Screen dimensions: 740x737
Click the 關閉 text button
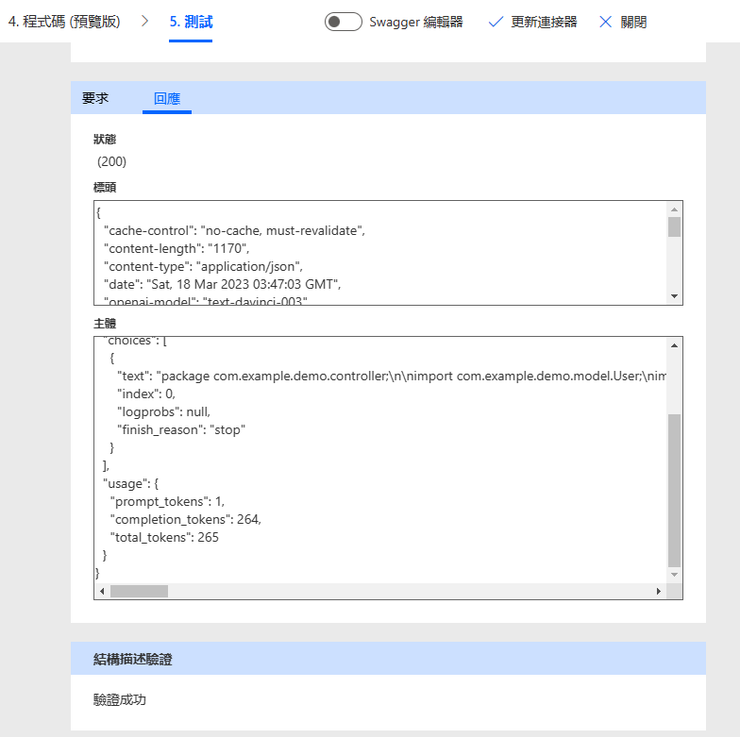click(x=633, y=22)
